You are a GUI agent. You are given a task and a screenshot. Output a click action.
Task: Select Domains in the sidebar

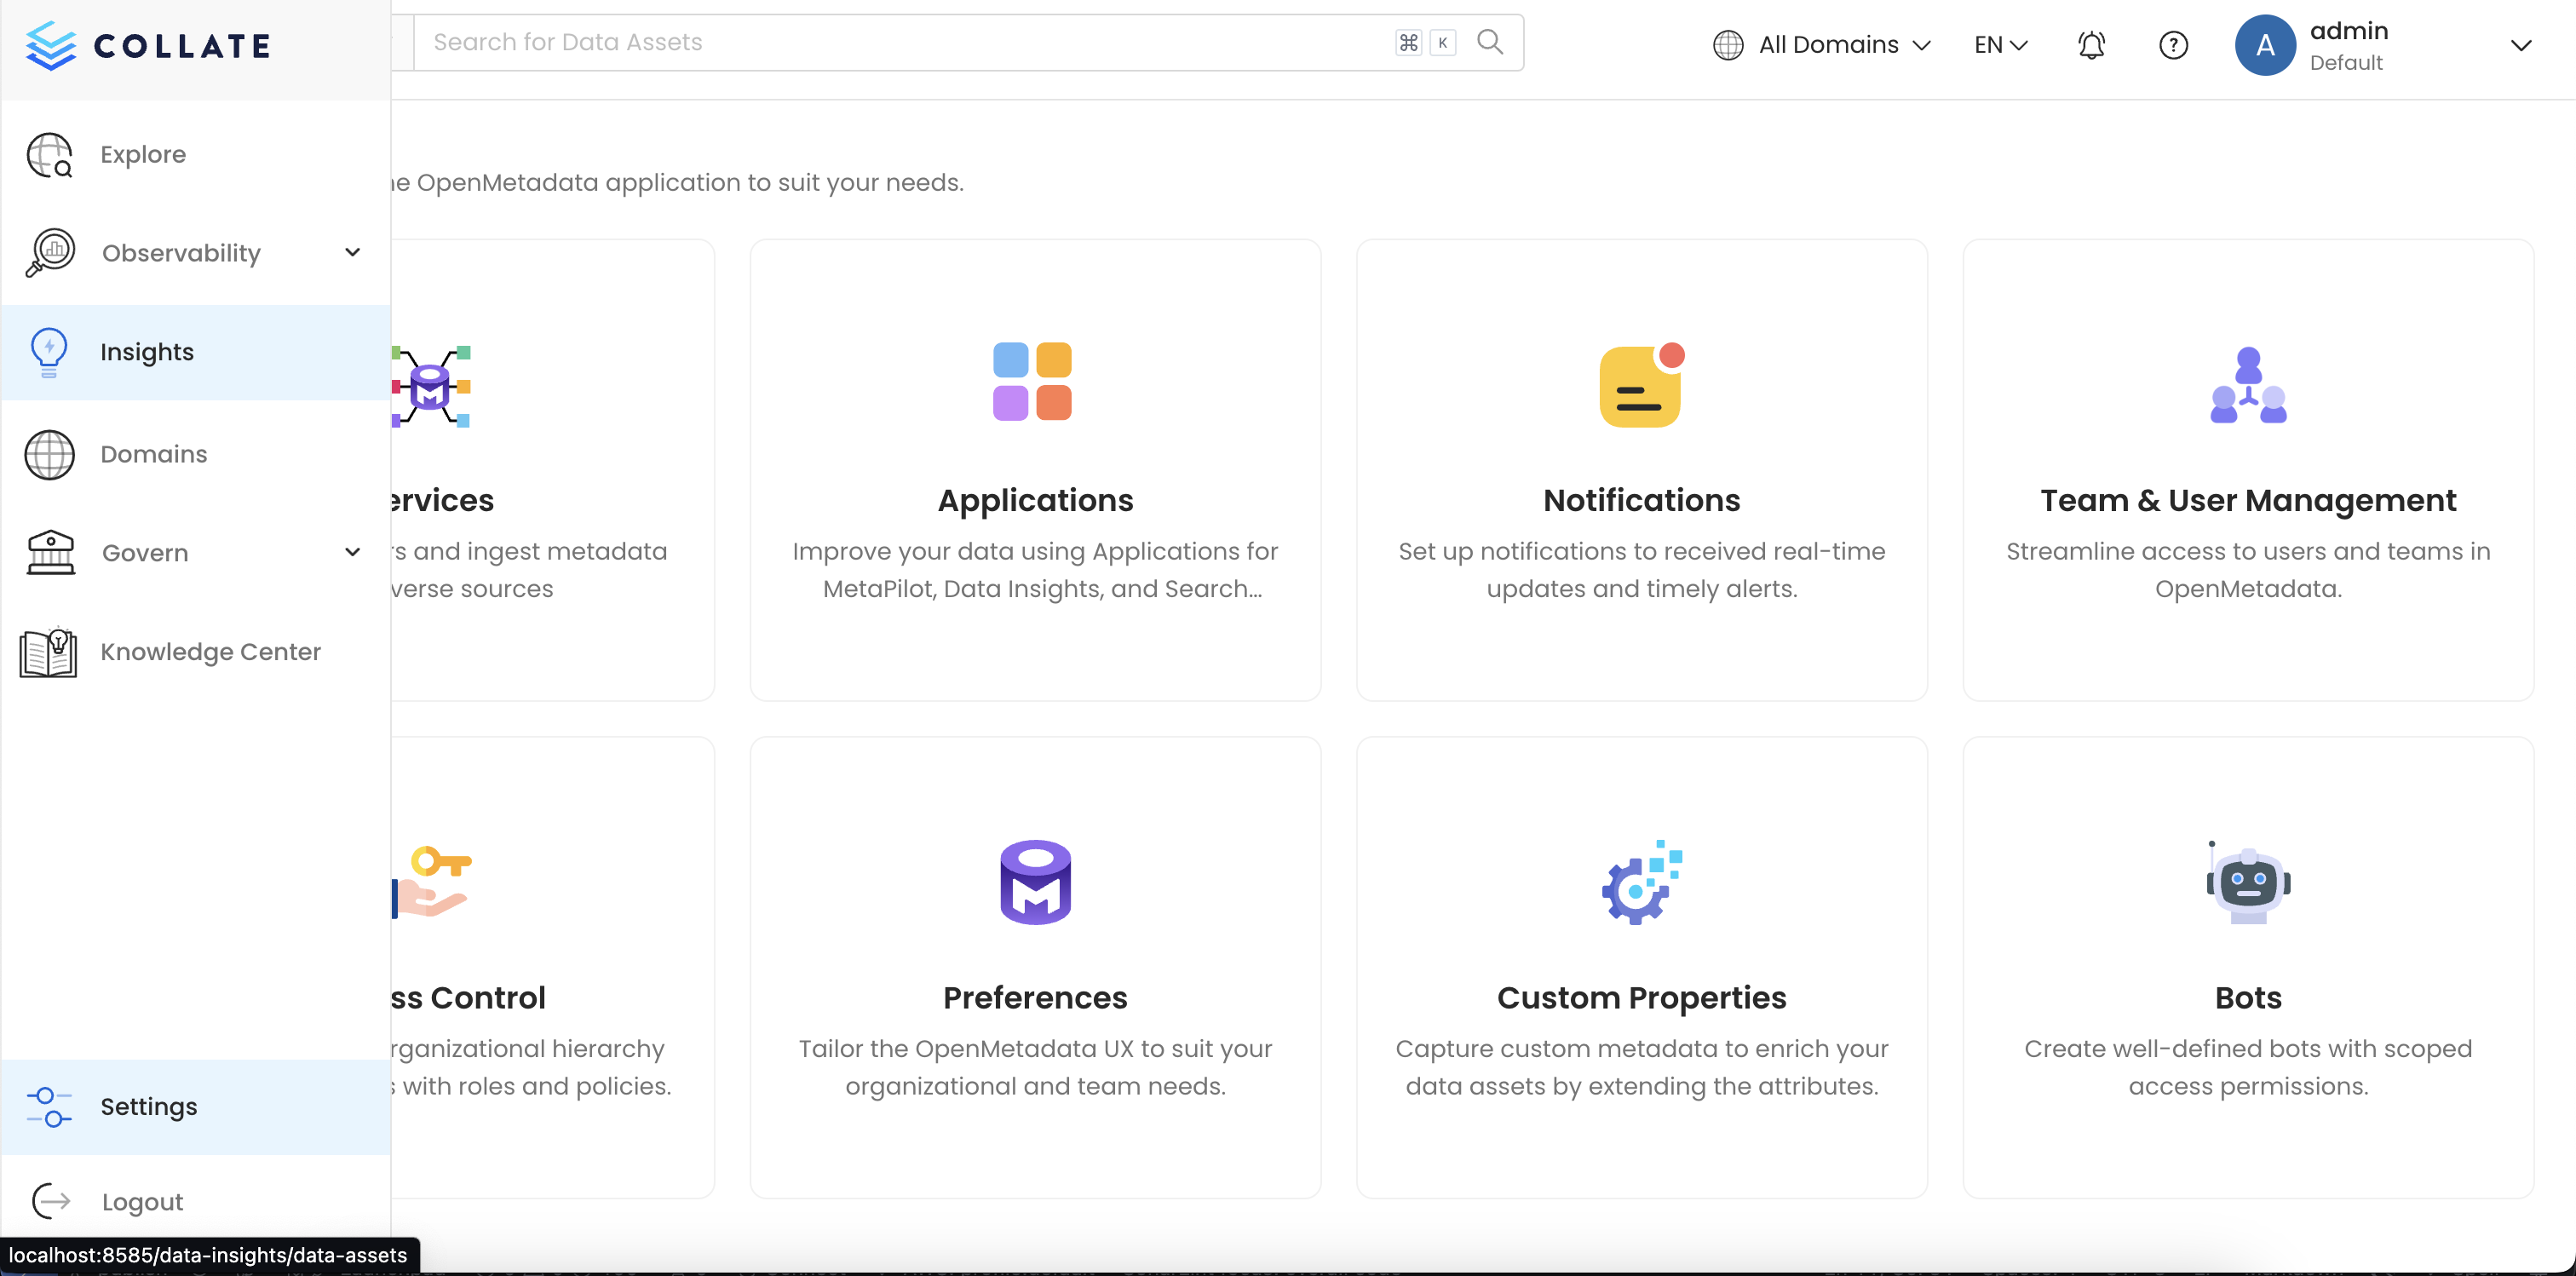[153, 454]
